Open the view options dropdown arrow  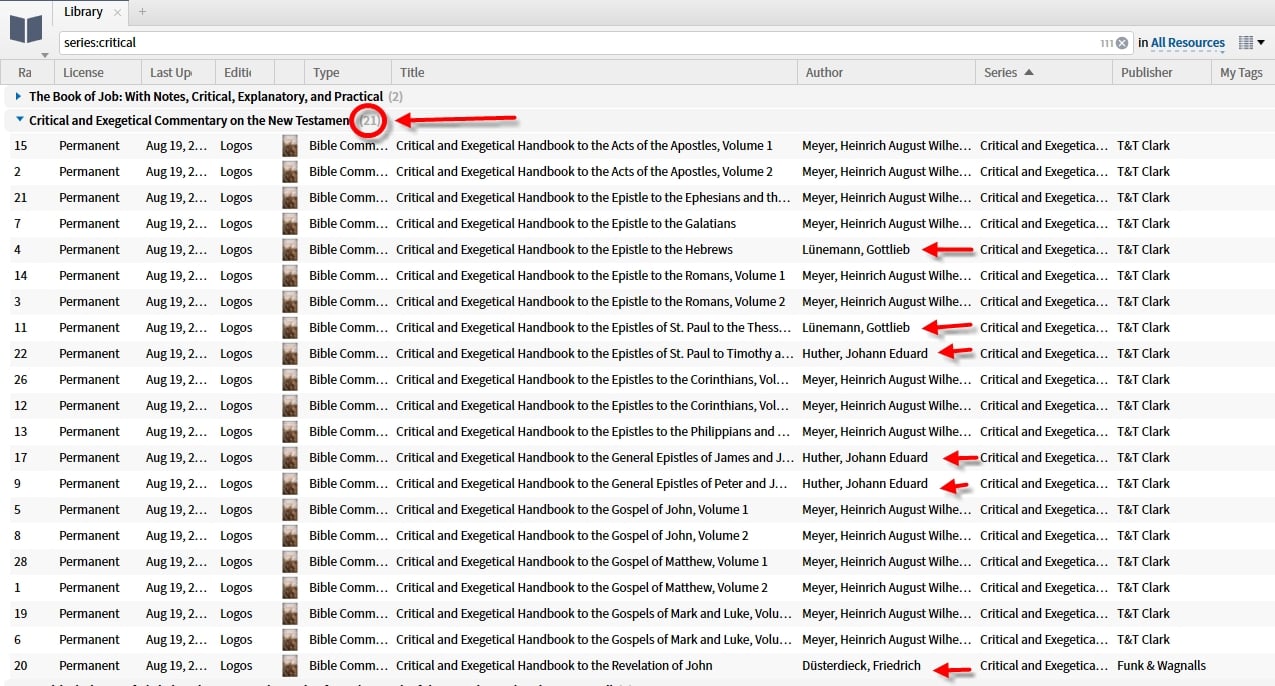click(x=1261, y=43)
